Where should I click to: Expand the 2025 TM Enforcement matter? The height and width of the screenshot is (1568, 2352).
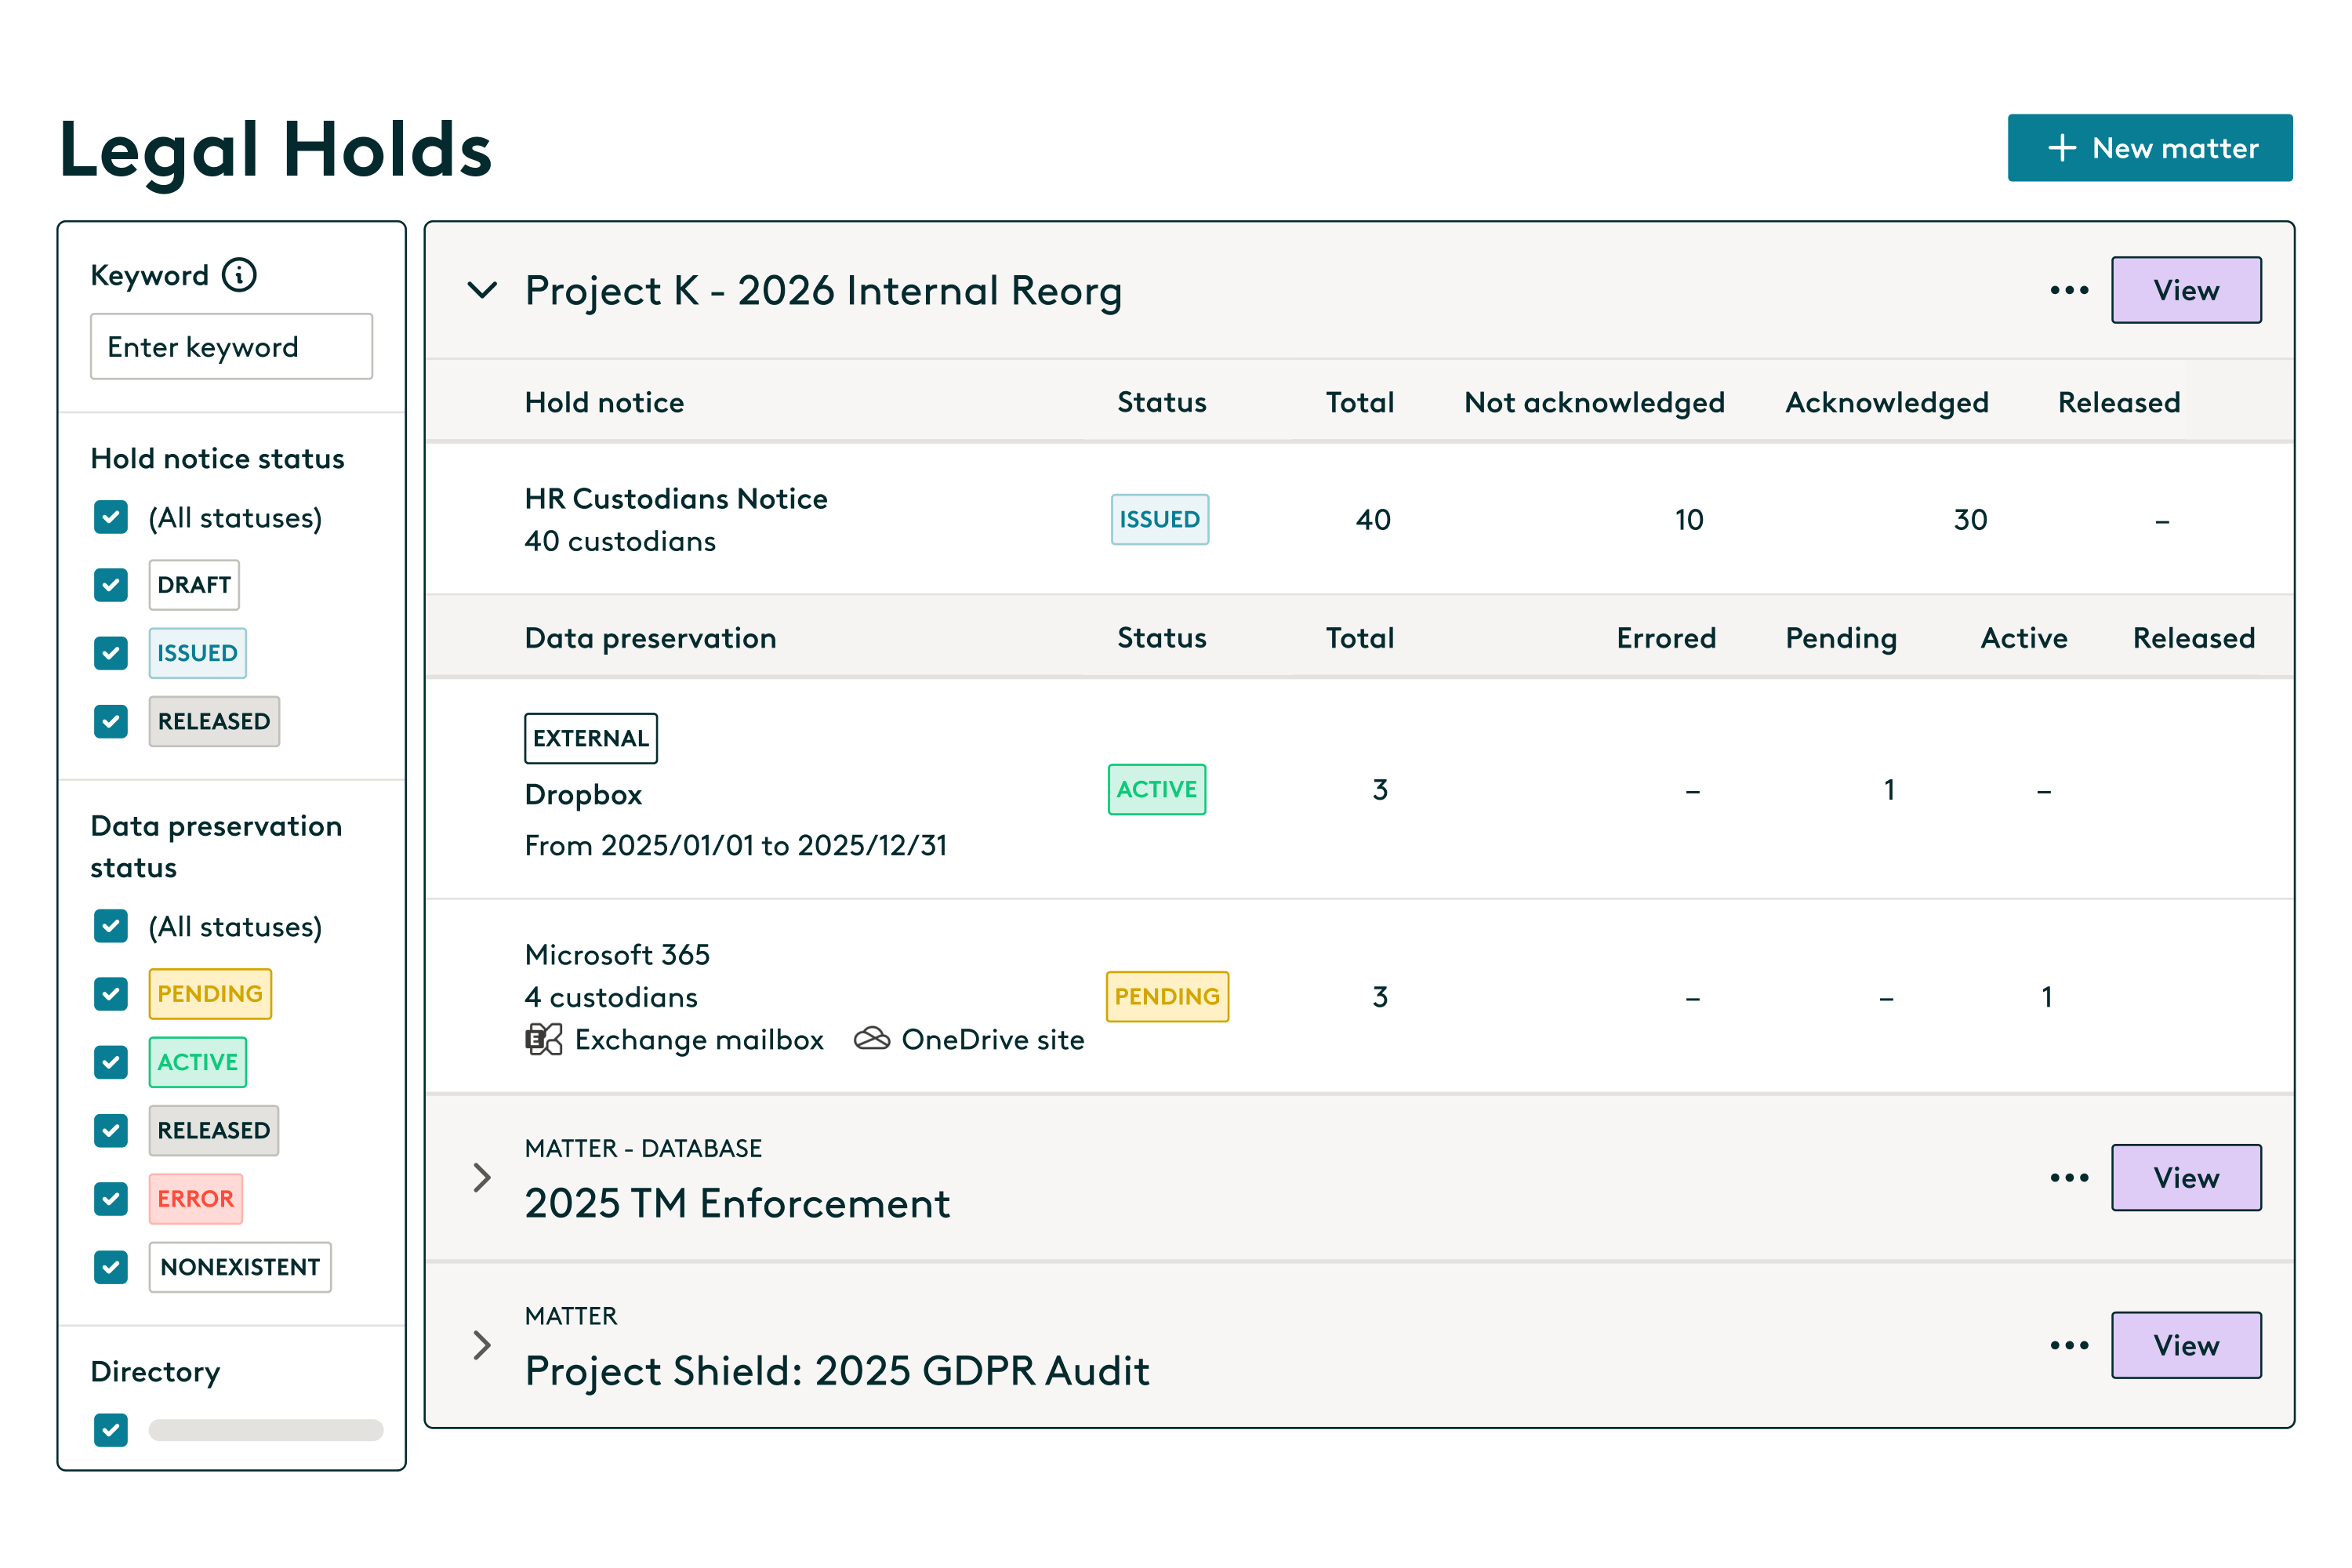coord(482,1177)
